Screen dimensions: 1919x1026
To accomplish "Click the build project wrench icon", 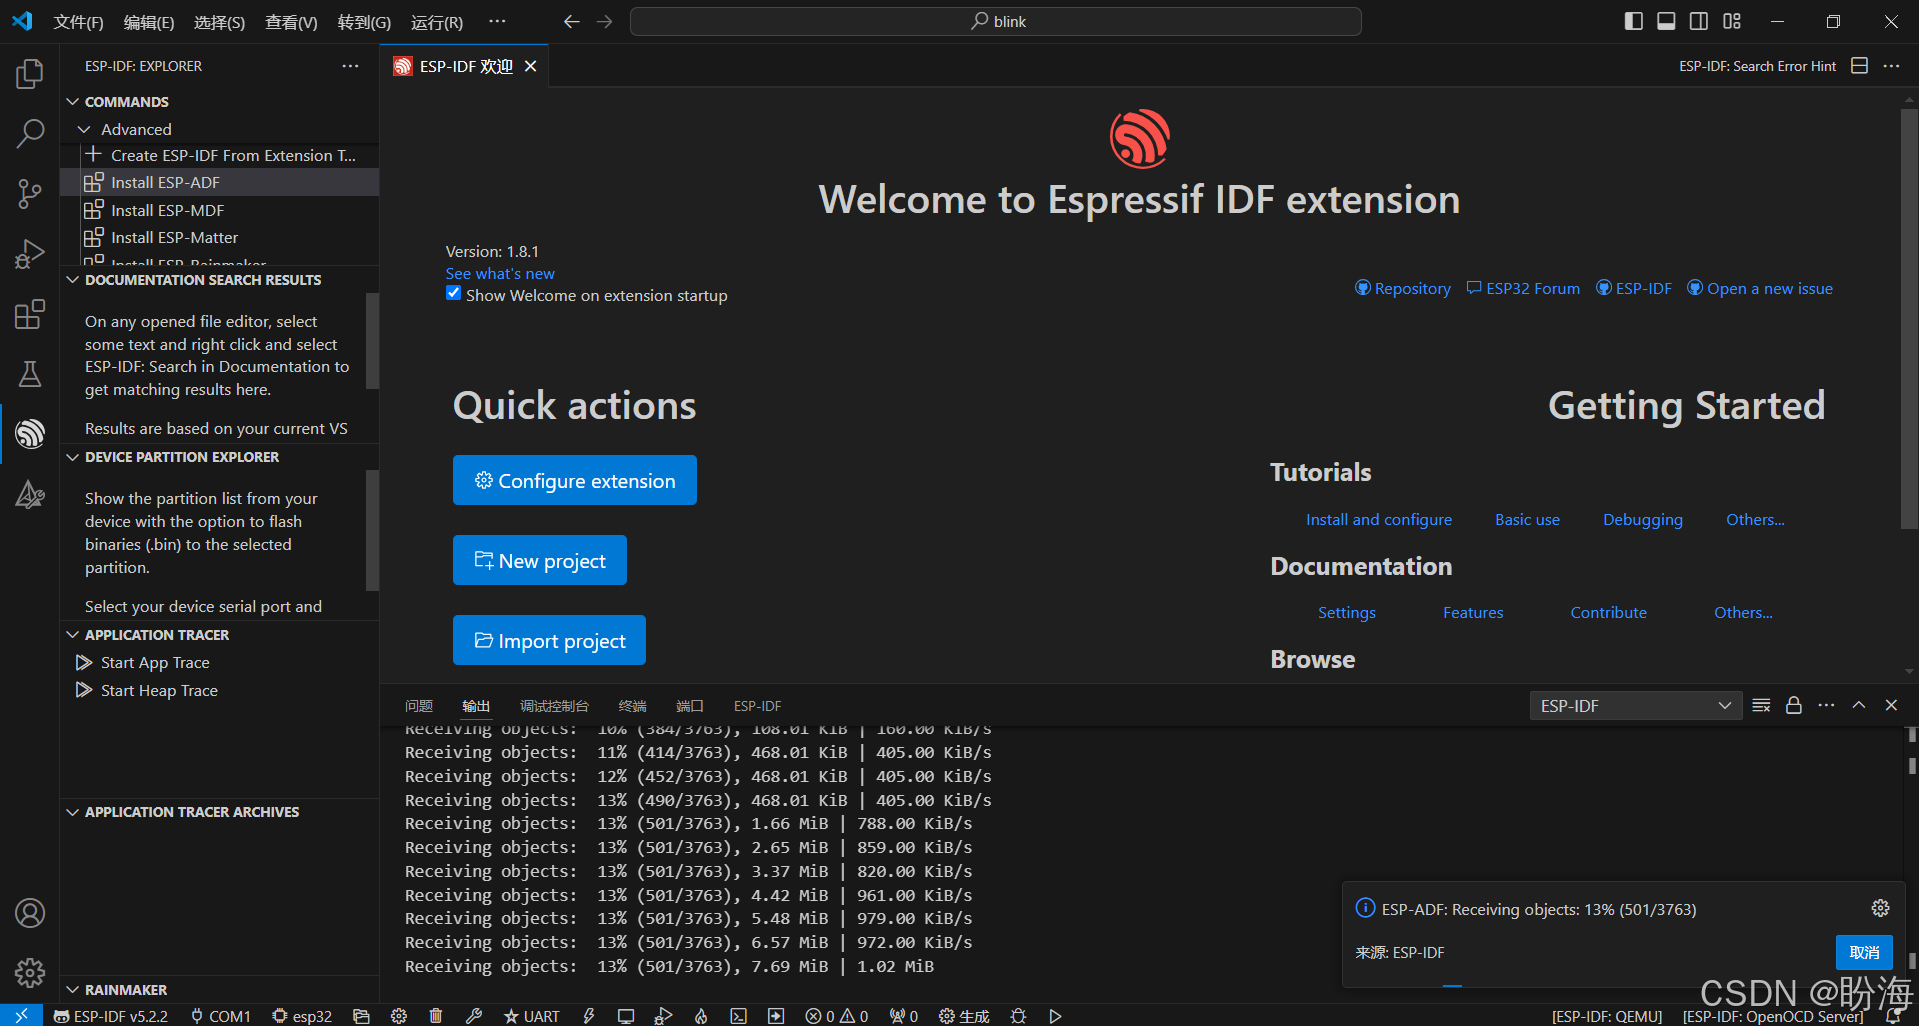I will click(474, 1016).
